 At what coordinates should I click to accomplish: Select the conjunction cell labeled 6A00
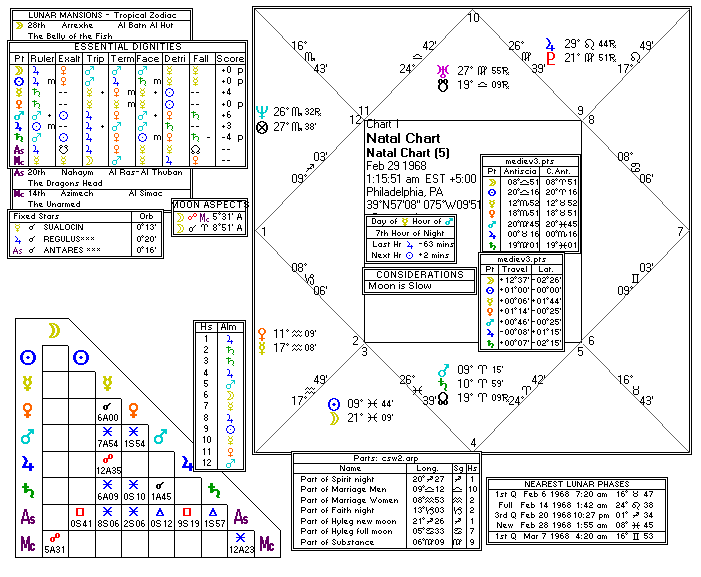(x=109, y=412)
